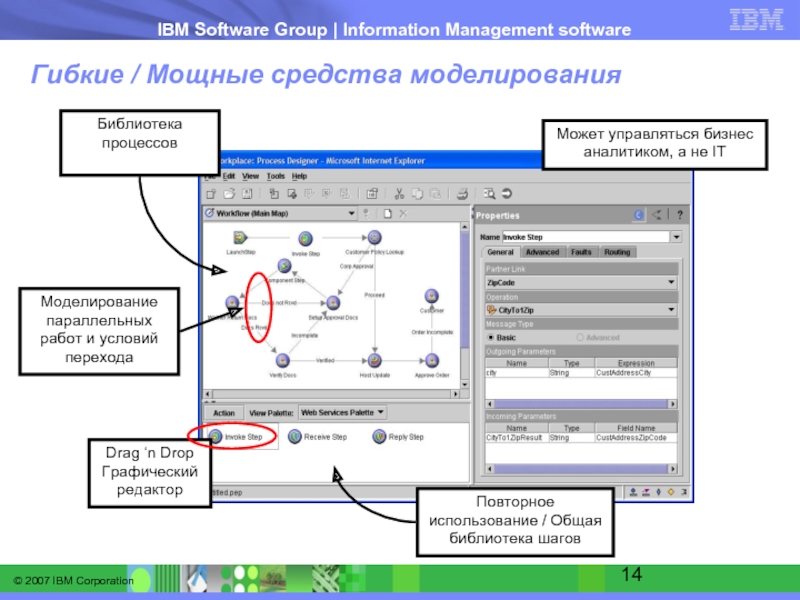
Task: Open the Tools menu
Action: click(x=276, y=176)
